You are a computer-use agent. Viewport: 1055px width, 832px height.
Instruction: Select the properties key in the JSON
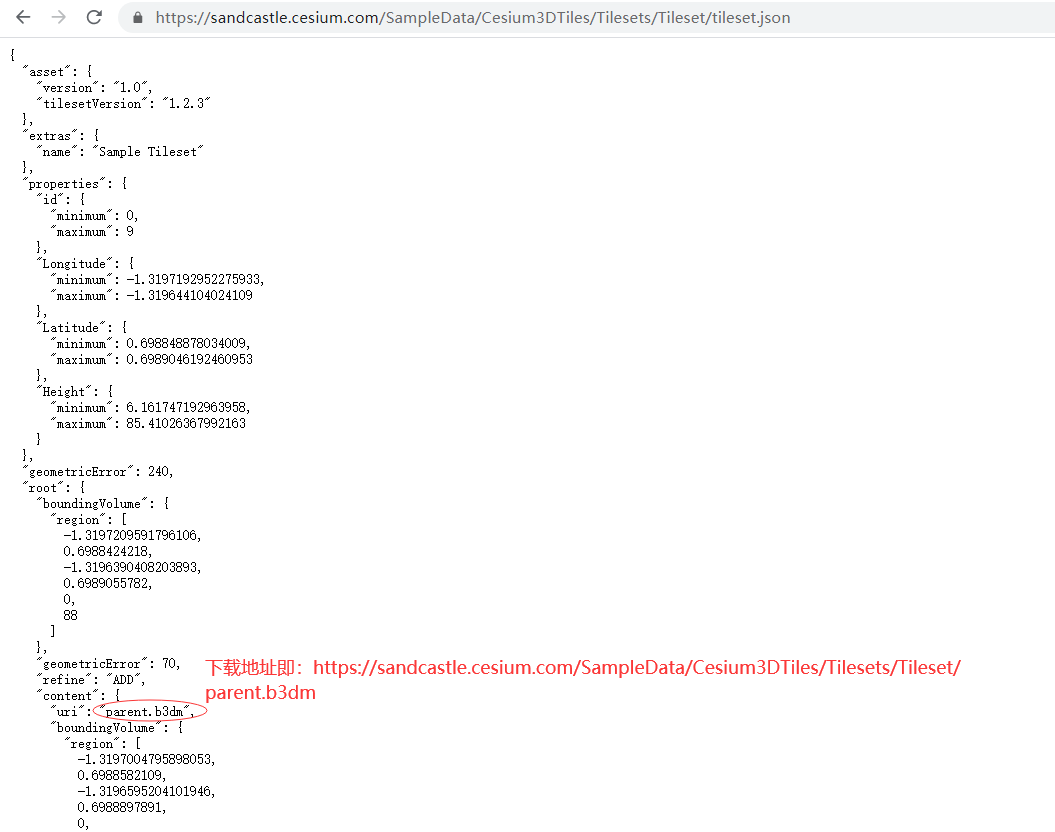[64, 183]
